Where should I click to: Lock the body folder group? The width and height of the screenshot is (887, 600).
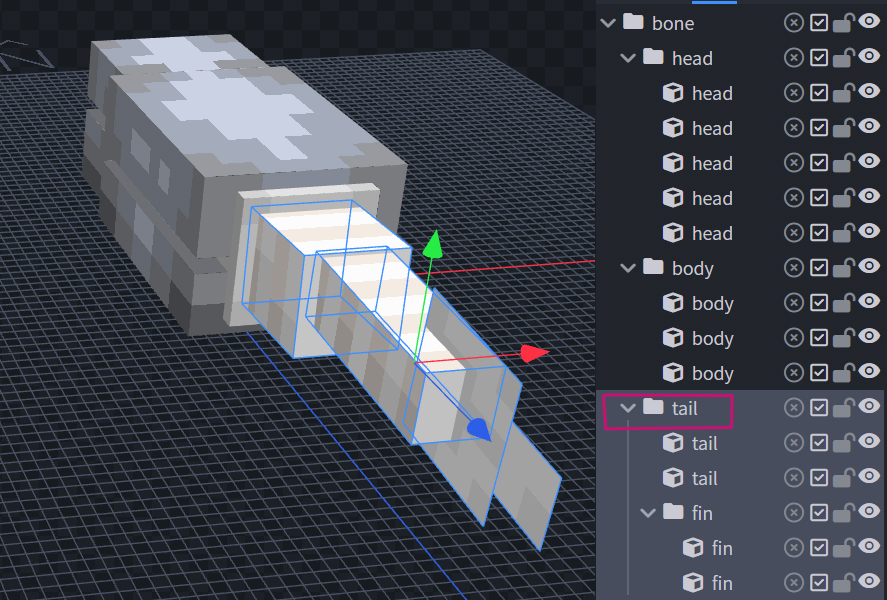[x=843, y=268]
